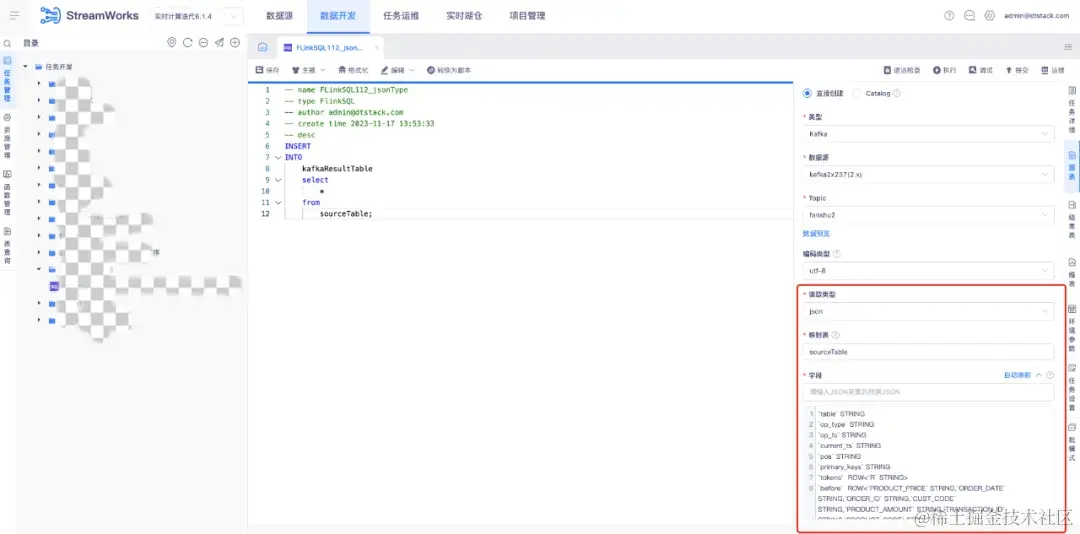Open the project selector 实时计算迭代6.1.4 dropdown
Viewport: 1080px width, 534px height.
coord(196,16)
